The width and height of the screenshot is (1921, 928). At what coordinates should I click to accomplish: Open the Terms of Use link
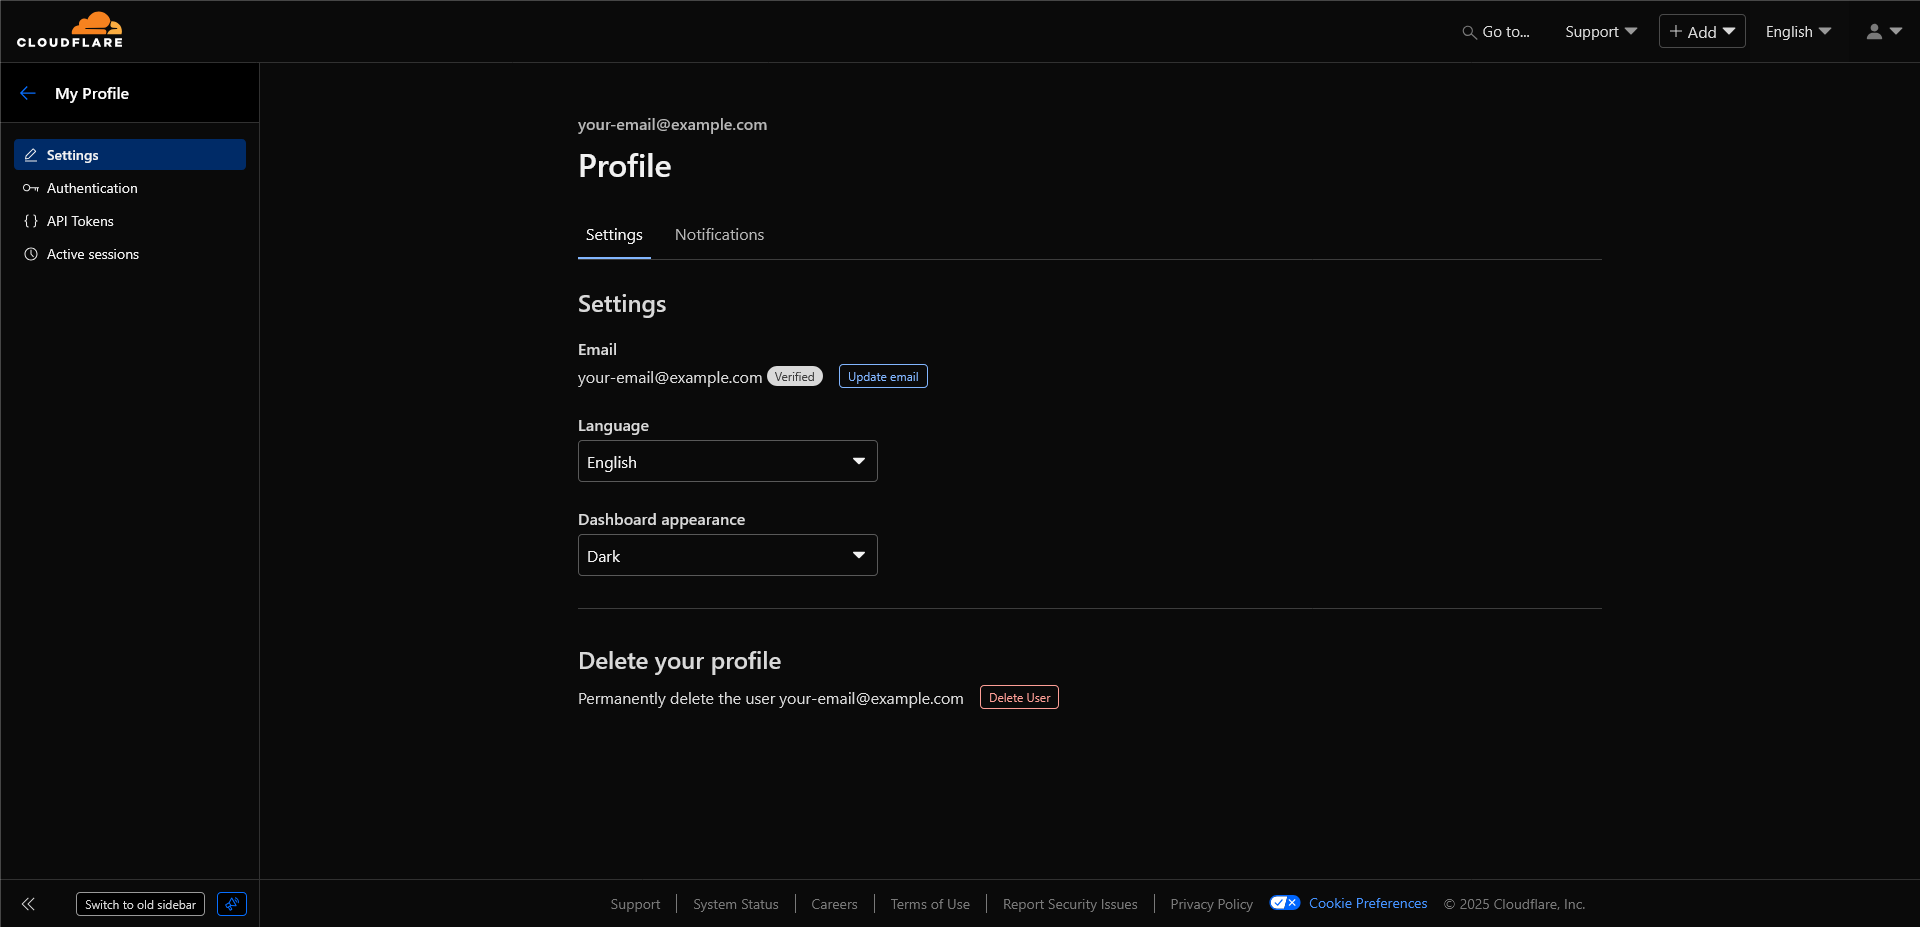[930, 904]
